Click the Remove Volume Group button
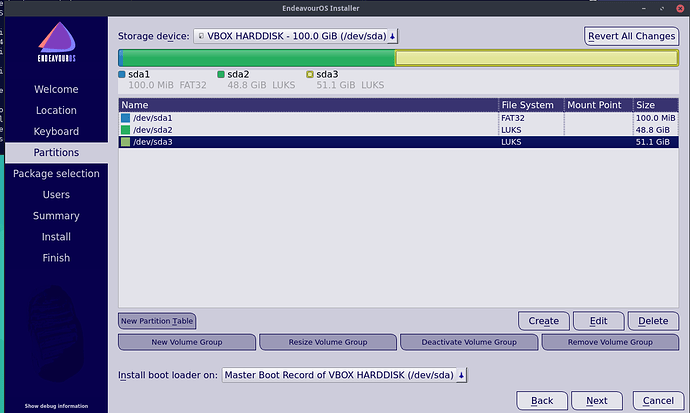This screenshot has width=690, height=413. [x=610, y=342]
